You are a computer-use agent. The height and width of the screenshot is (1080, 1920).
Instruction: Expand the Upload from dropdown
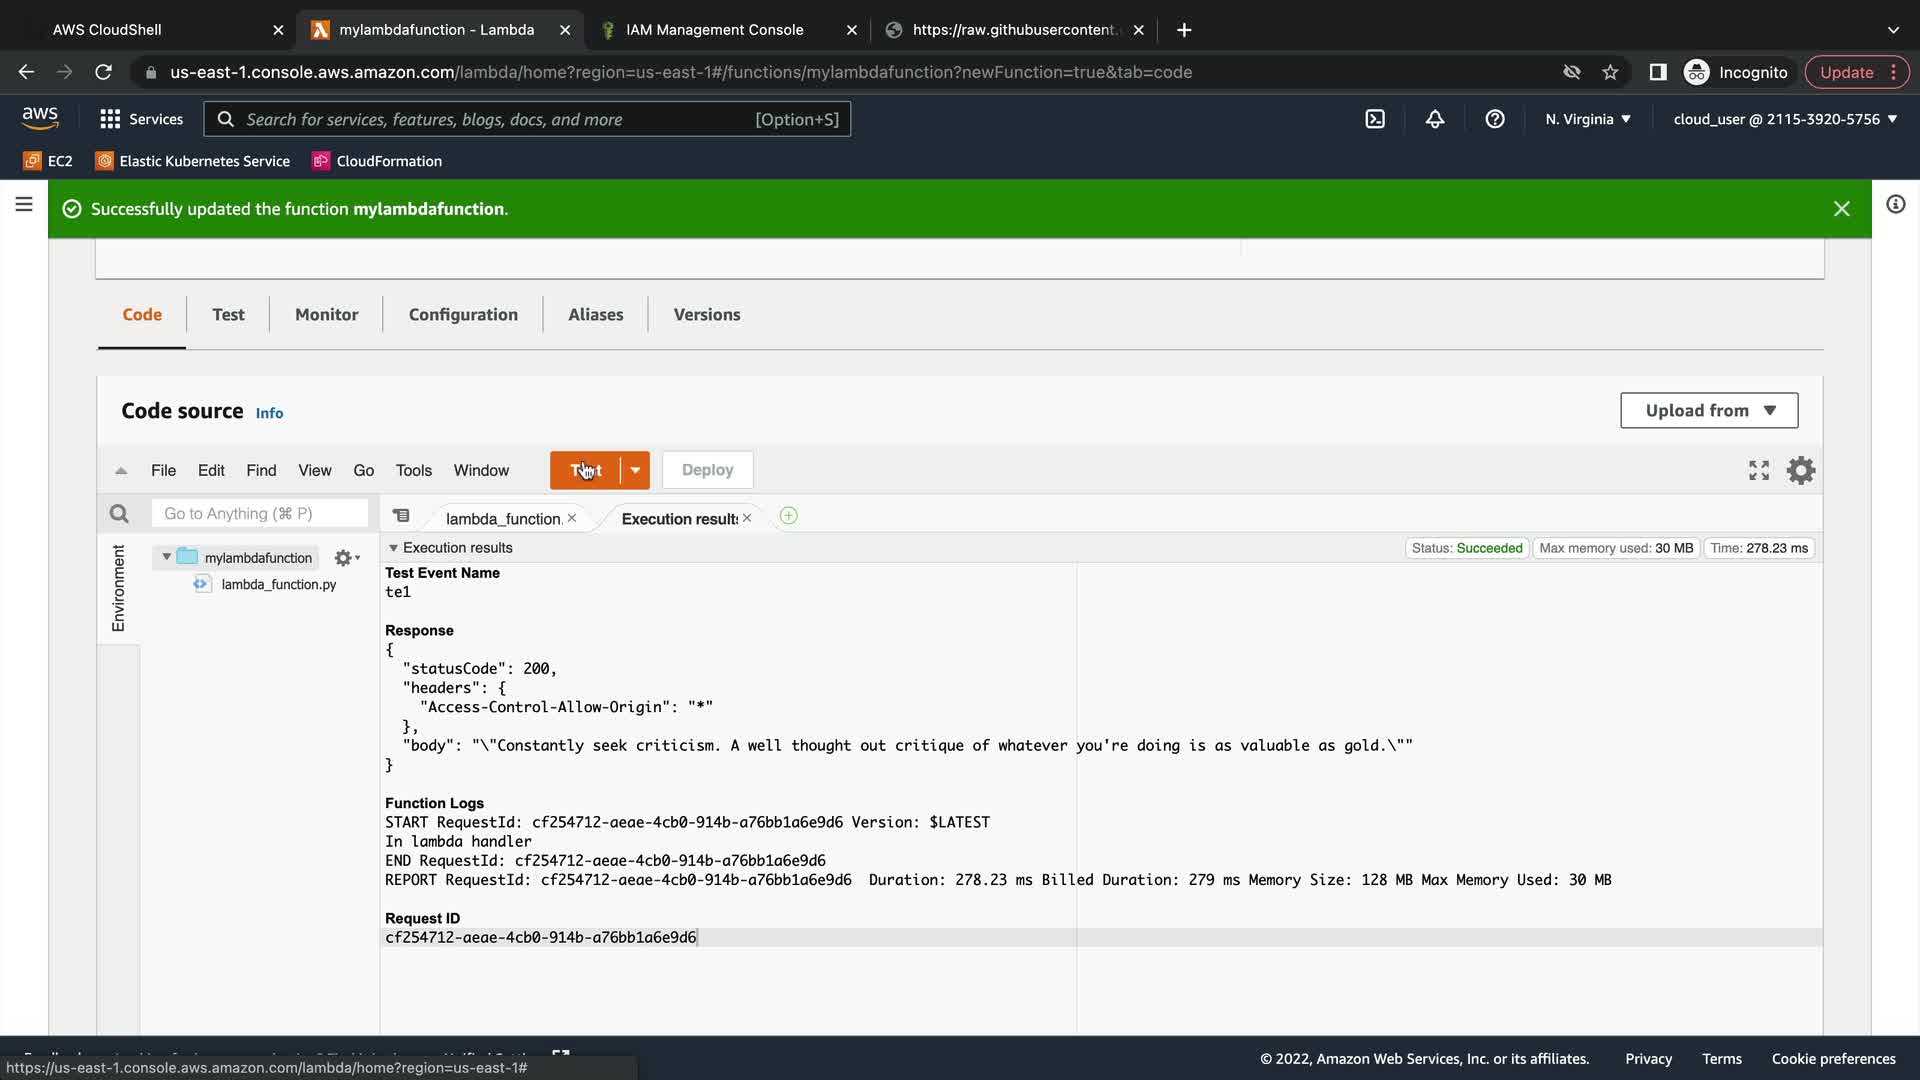click(x=1709, y=411)
